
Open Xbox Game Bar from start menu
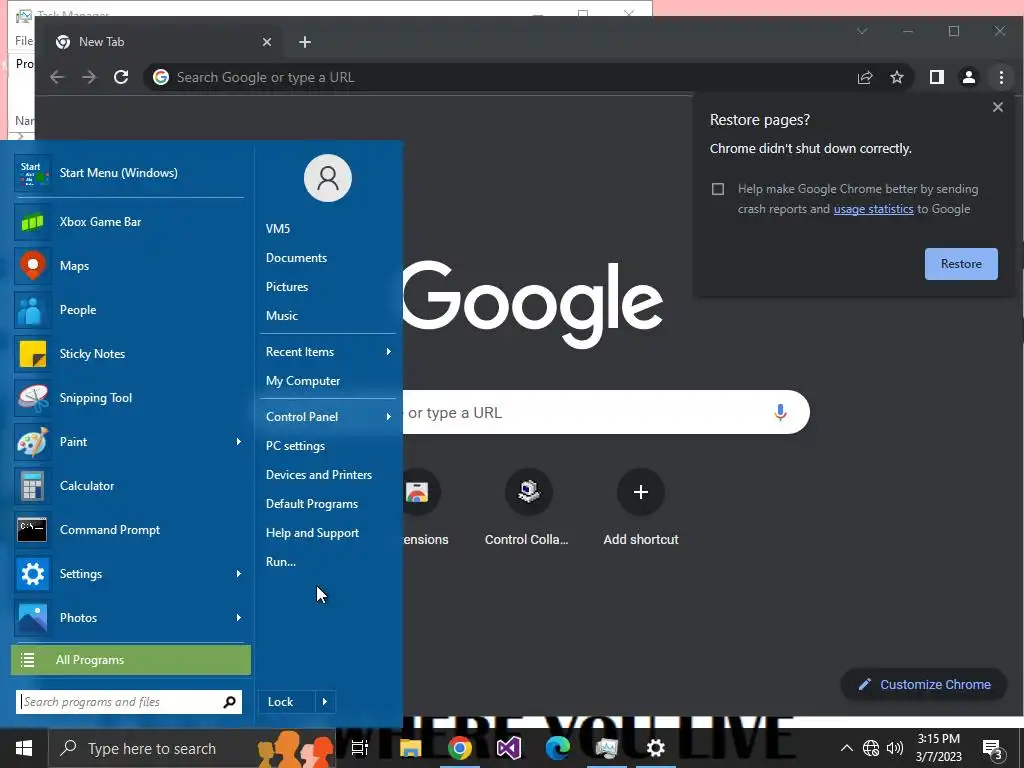[129, 222]
